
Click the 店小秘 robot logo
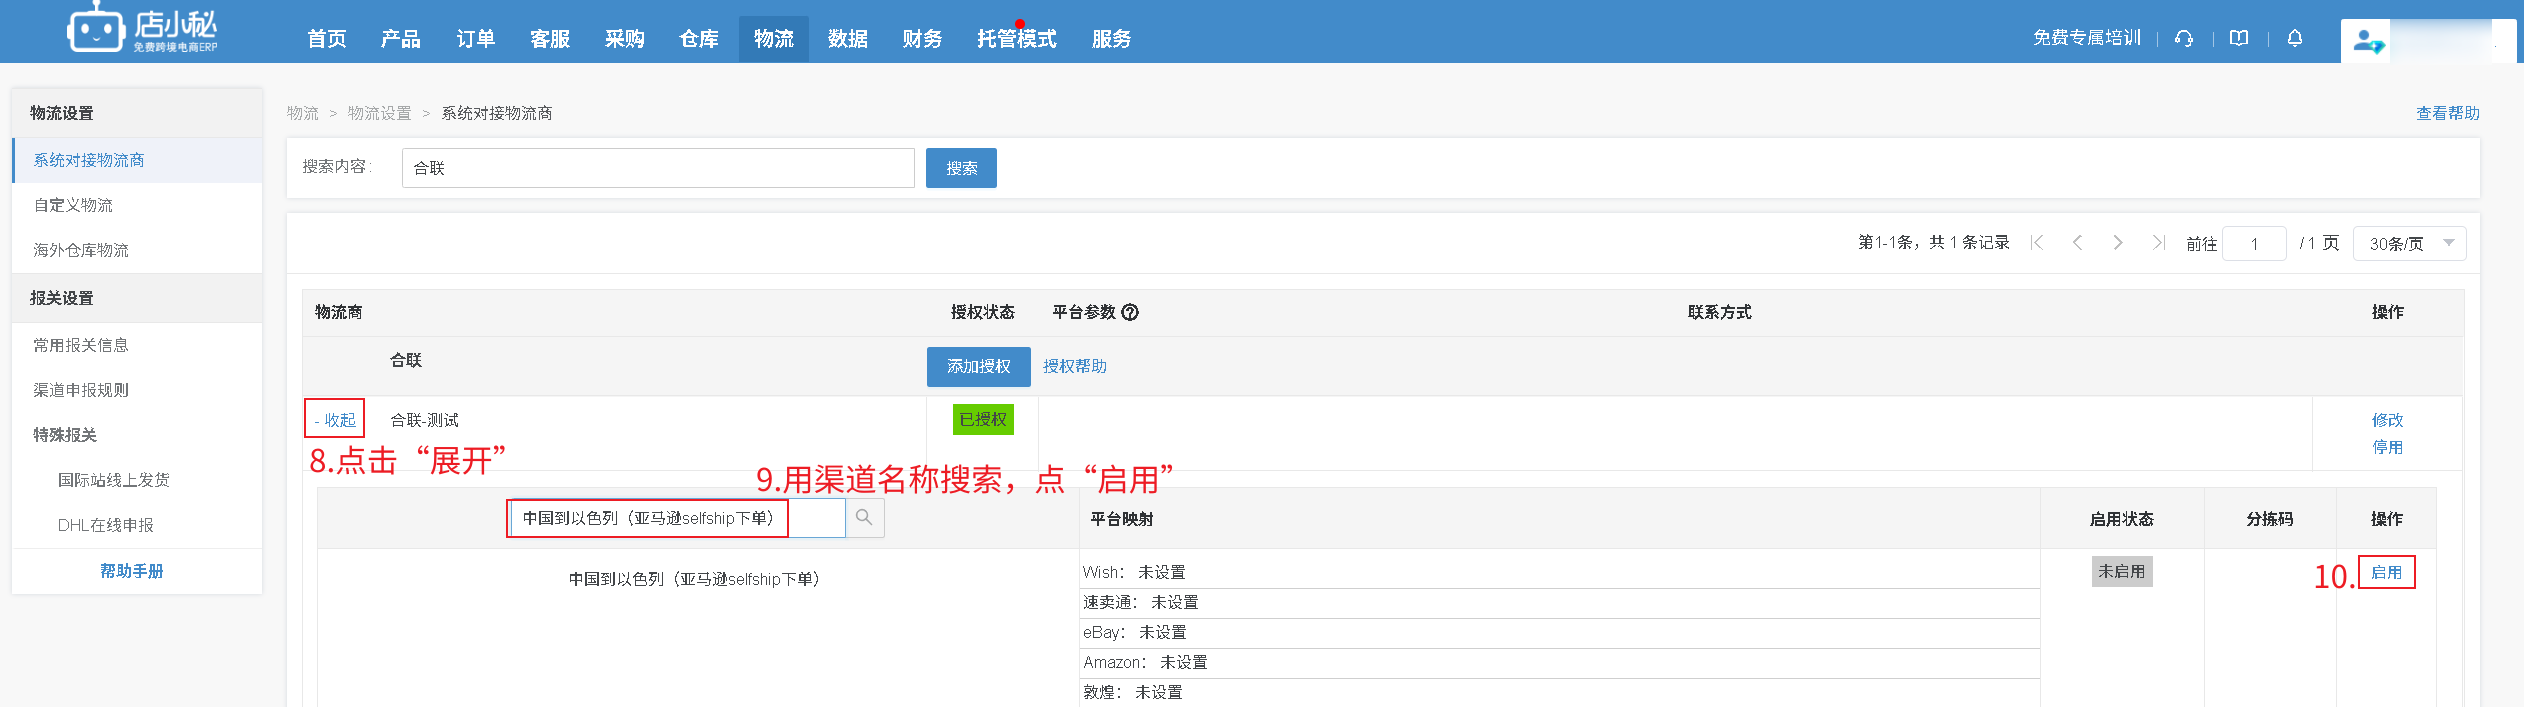(x=95, y=30)
